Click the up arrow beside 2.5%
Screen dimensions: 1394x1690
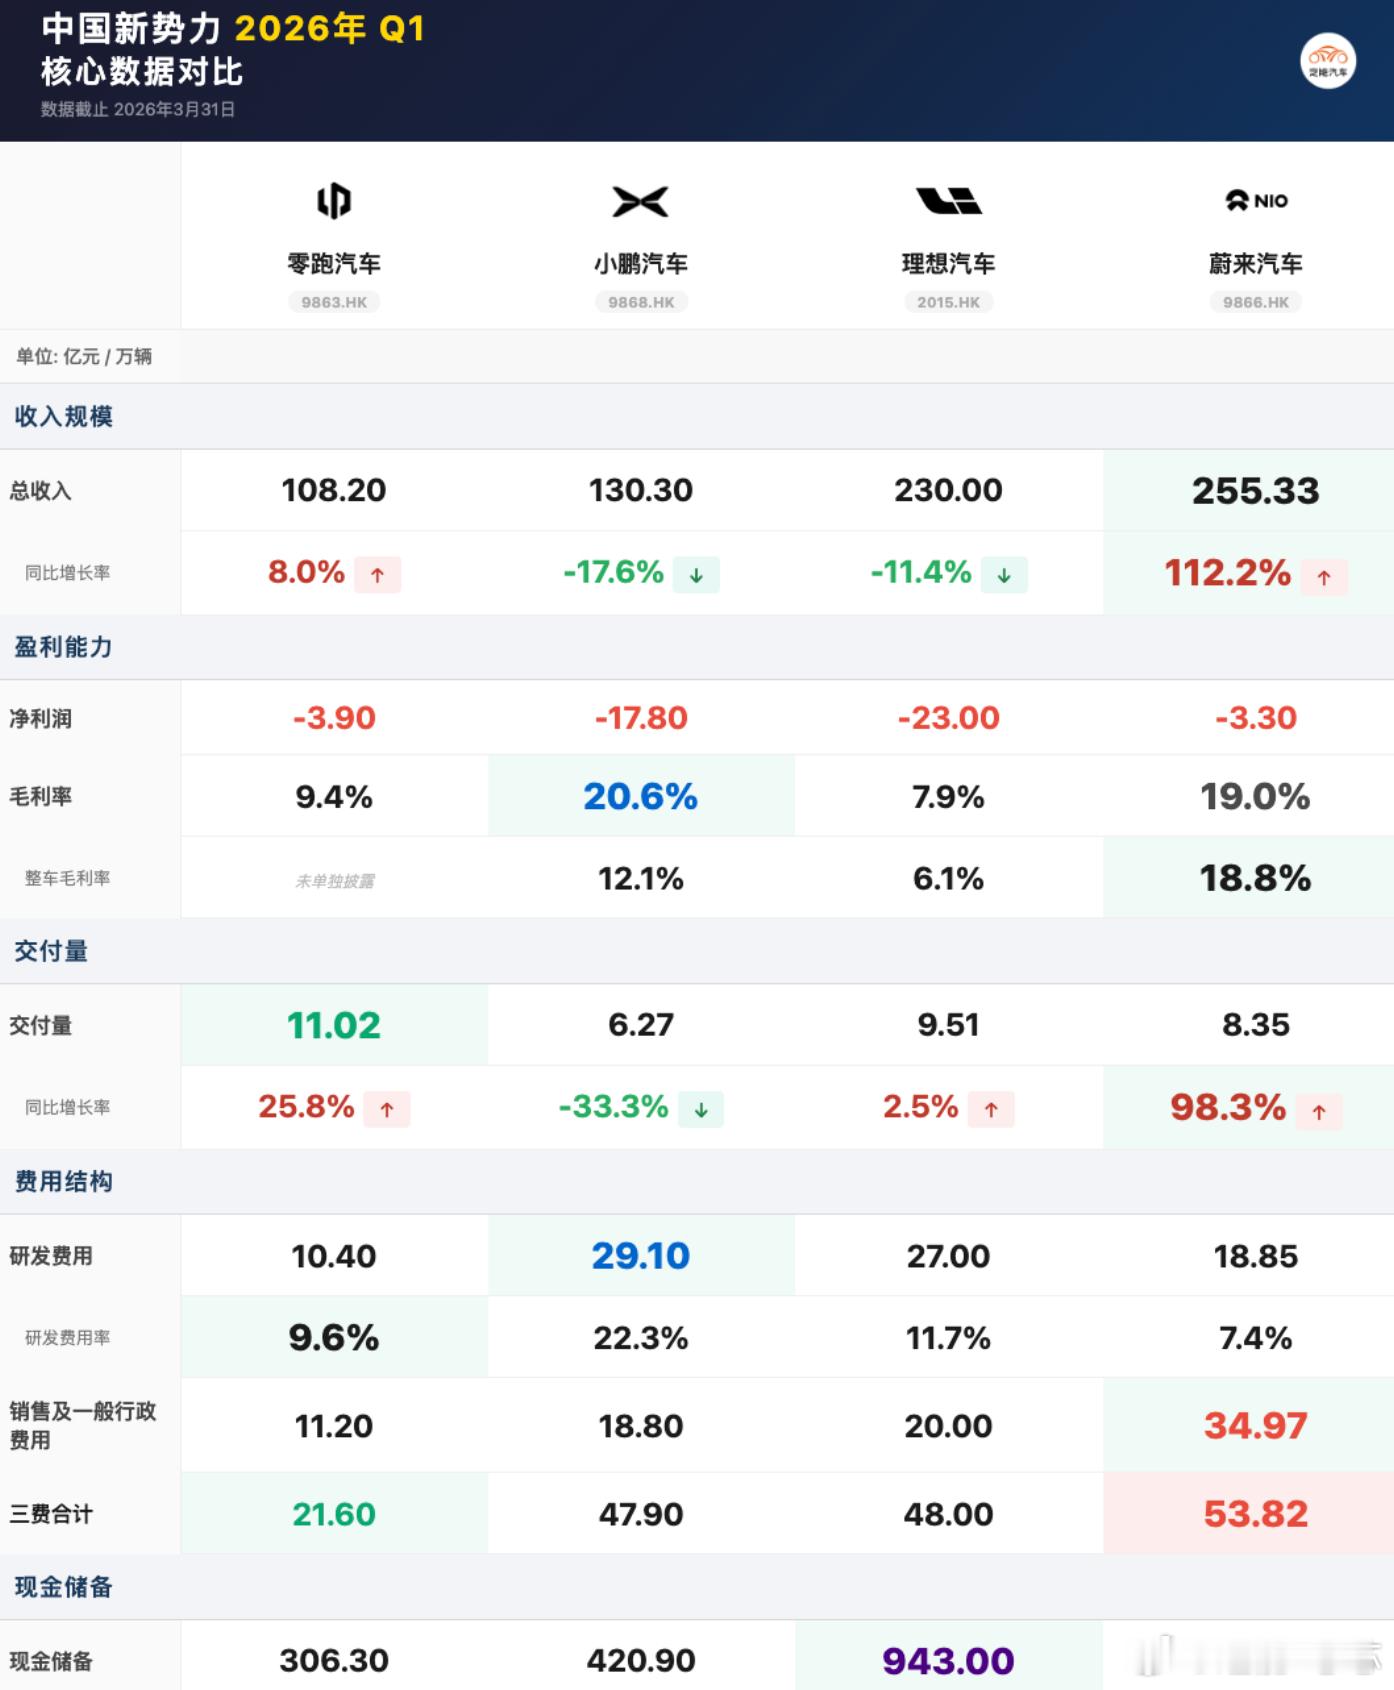pyautogui.click(x=991, y=1109)
